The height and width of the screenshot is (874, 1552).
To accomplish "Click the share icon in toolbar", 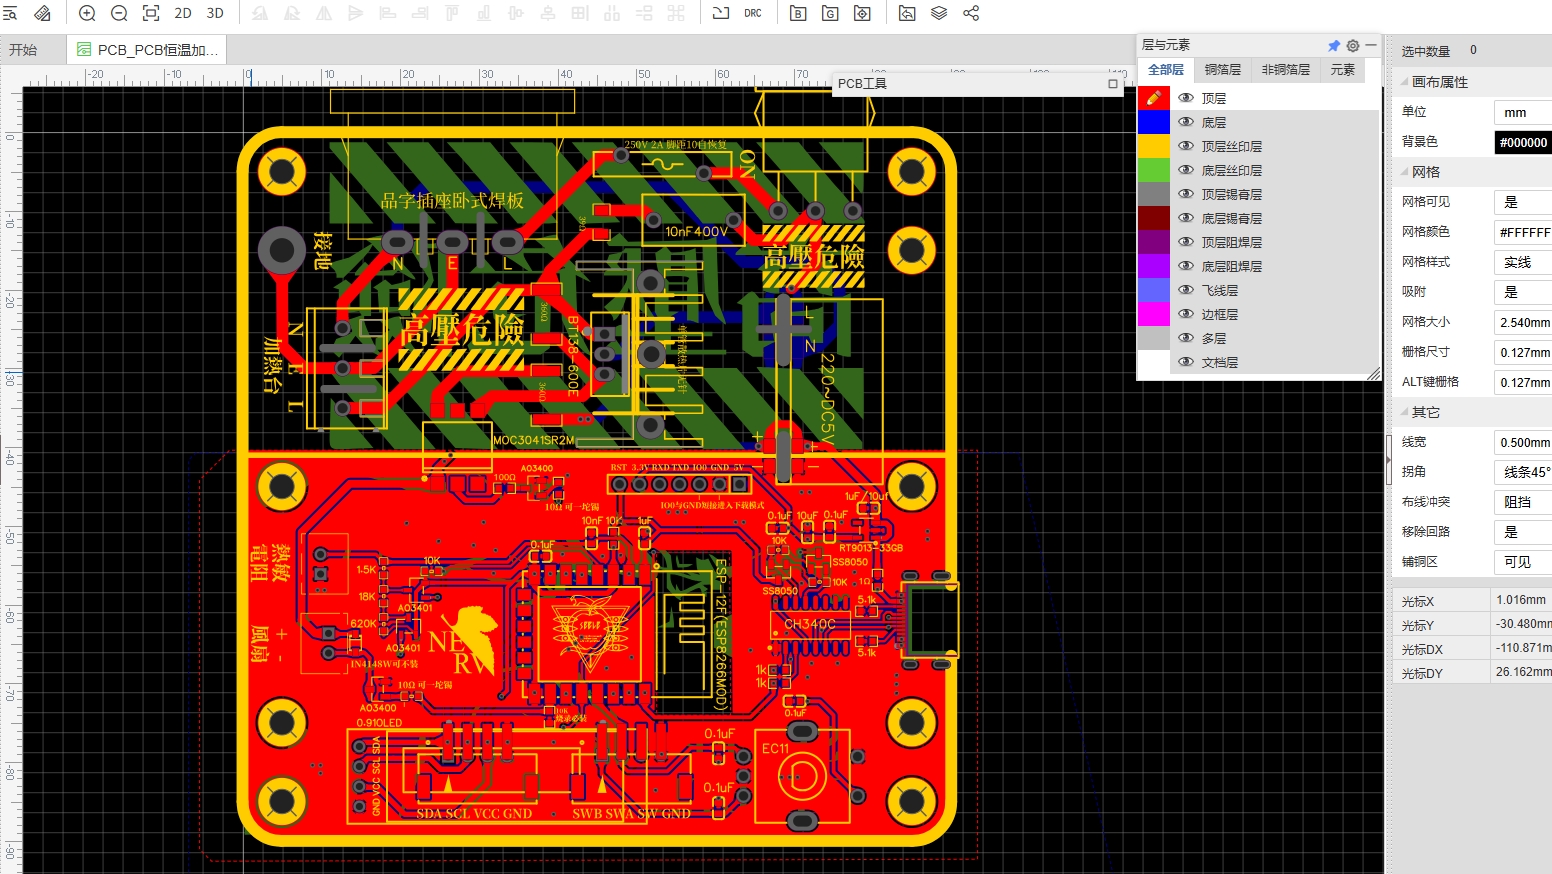I will click(971, 13).
